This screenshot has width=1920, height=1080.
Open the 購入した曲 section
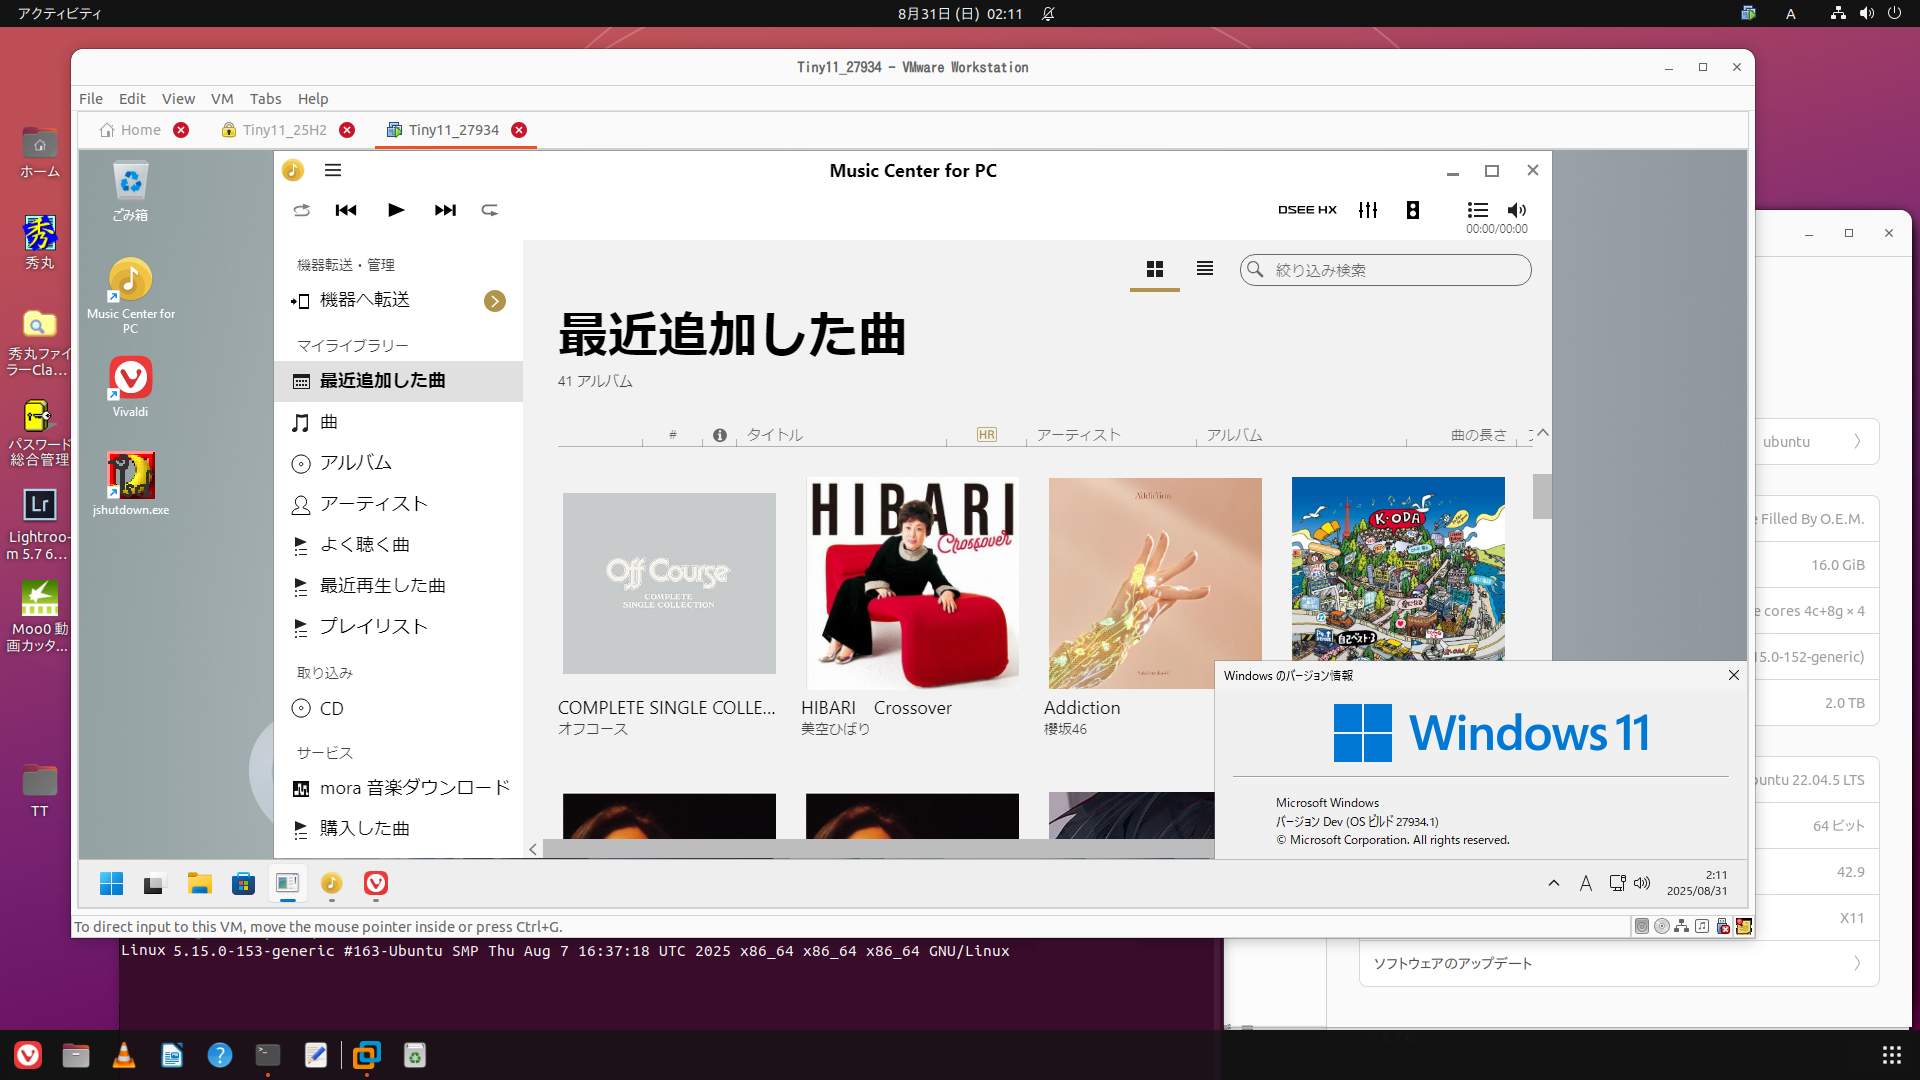pyautogui.click(x=398, y=828)
